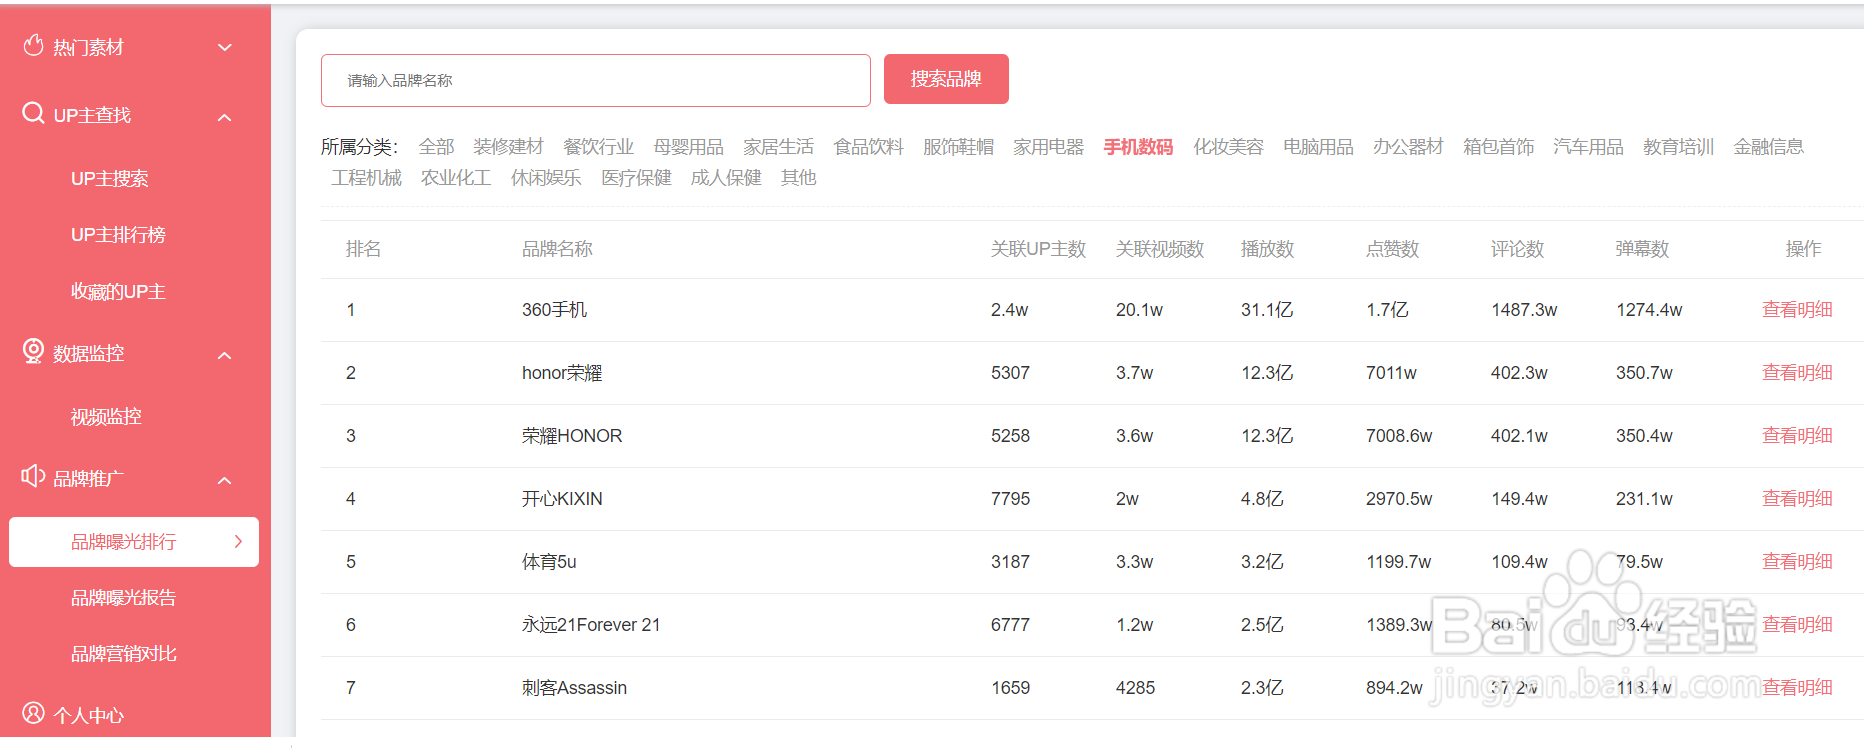Open 视频监控 in the sidebar
Image resolution: width=1864 pixels, height=748 pixels.
[106, 416]
